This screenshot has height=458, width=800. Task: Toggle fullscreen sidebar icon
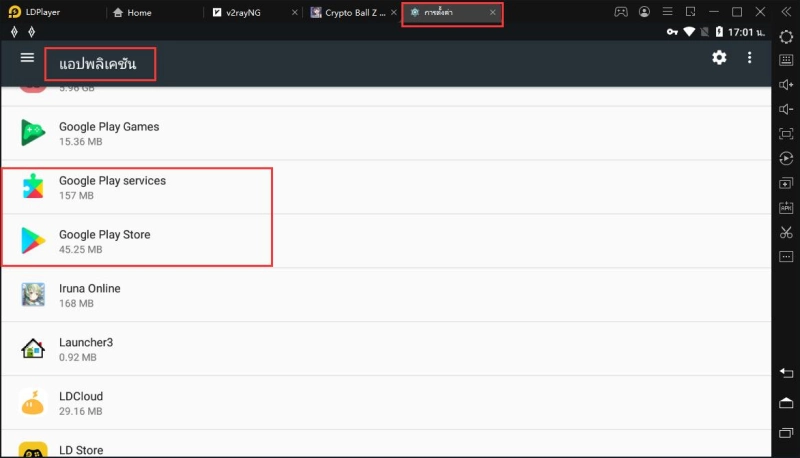[786, 134]
